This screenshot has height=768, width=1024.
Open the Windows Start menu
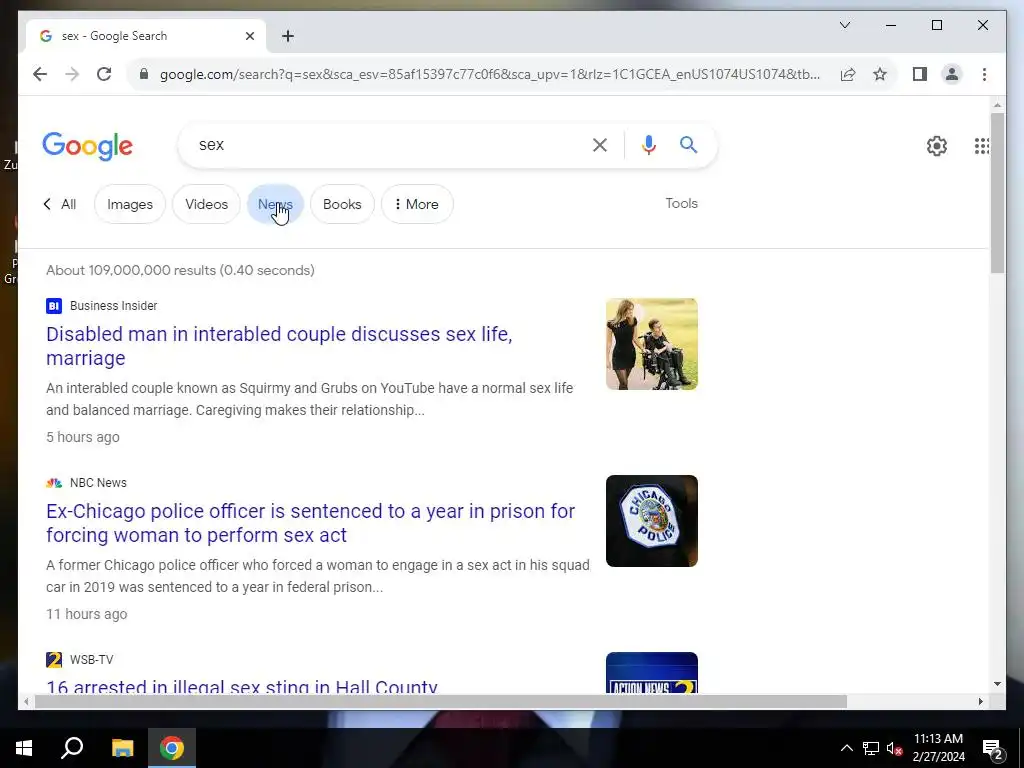[24, 748]
